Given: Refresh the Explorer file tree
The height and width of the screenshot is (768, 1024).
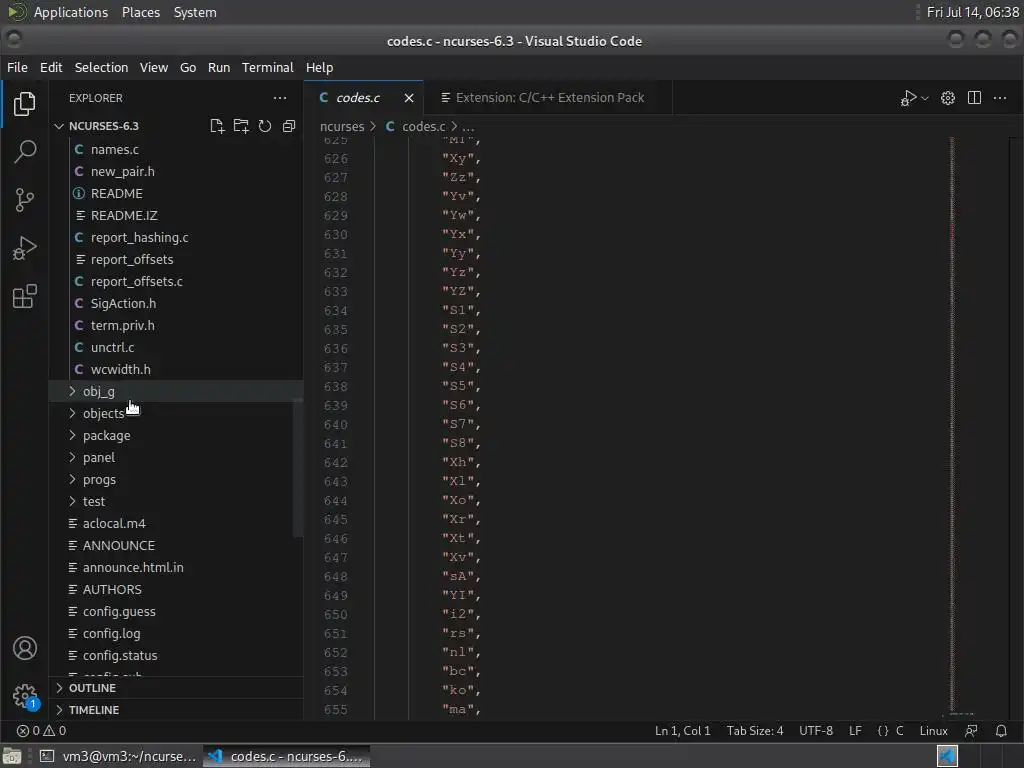Looking at the screenshot, I should pos(264,126).
